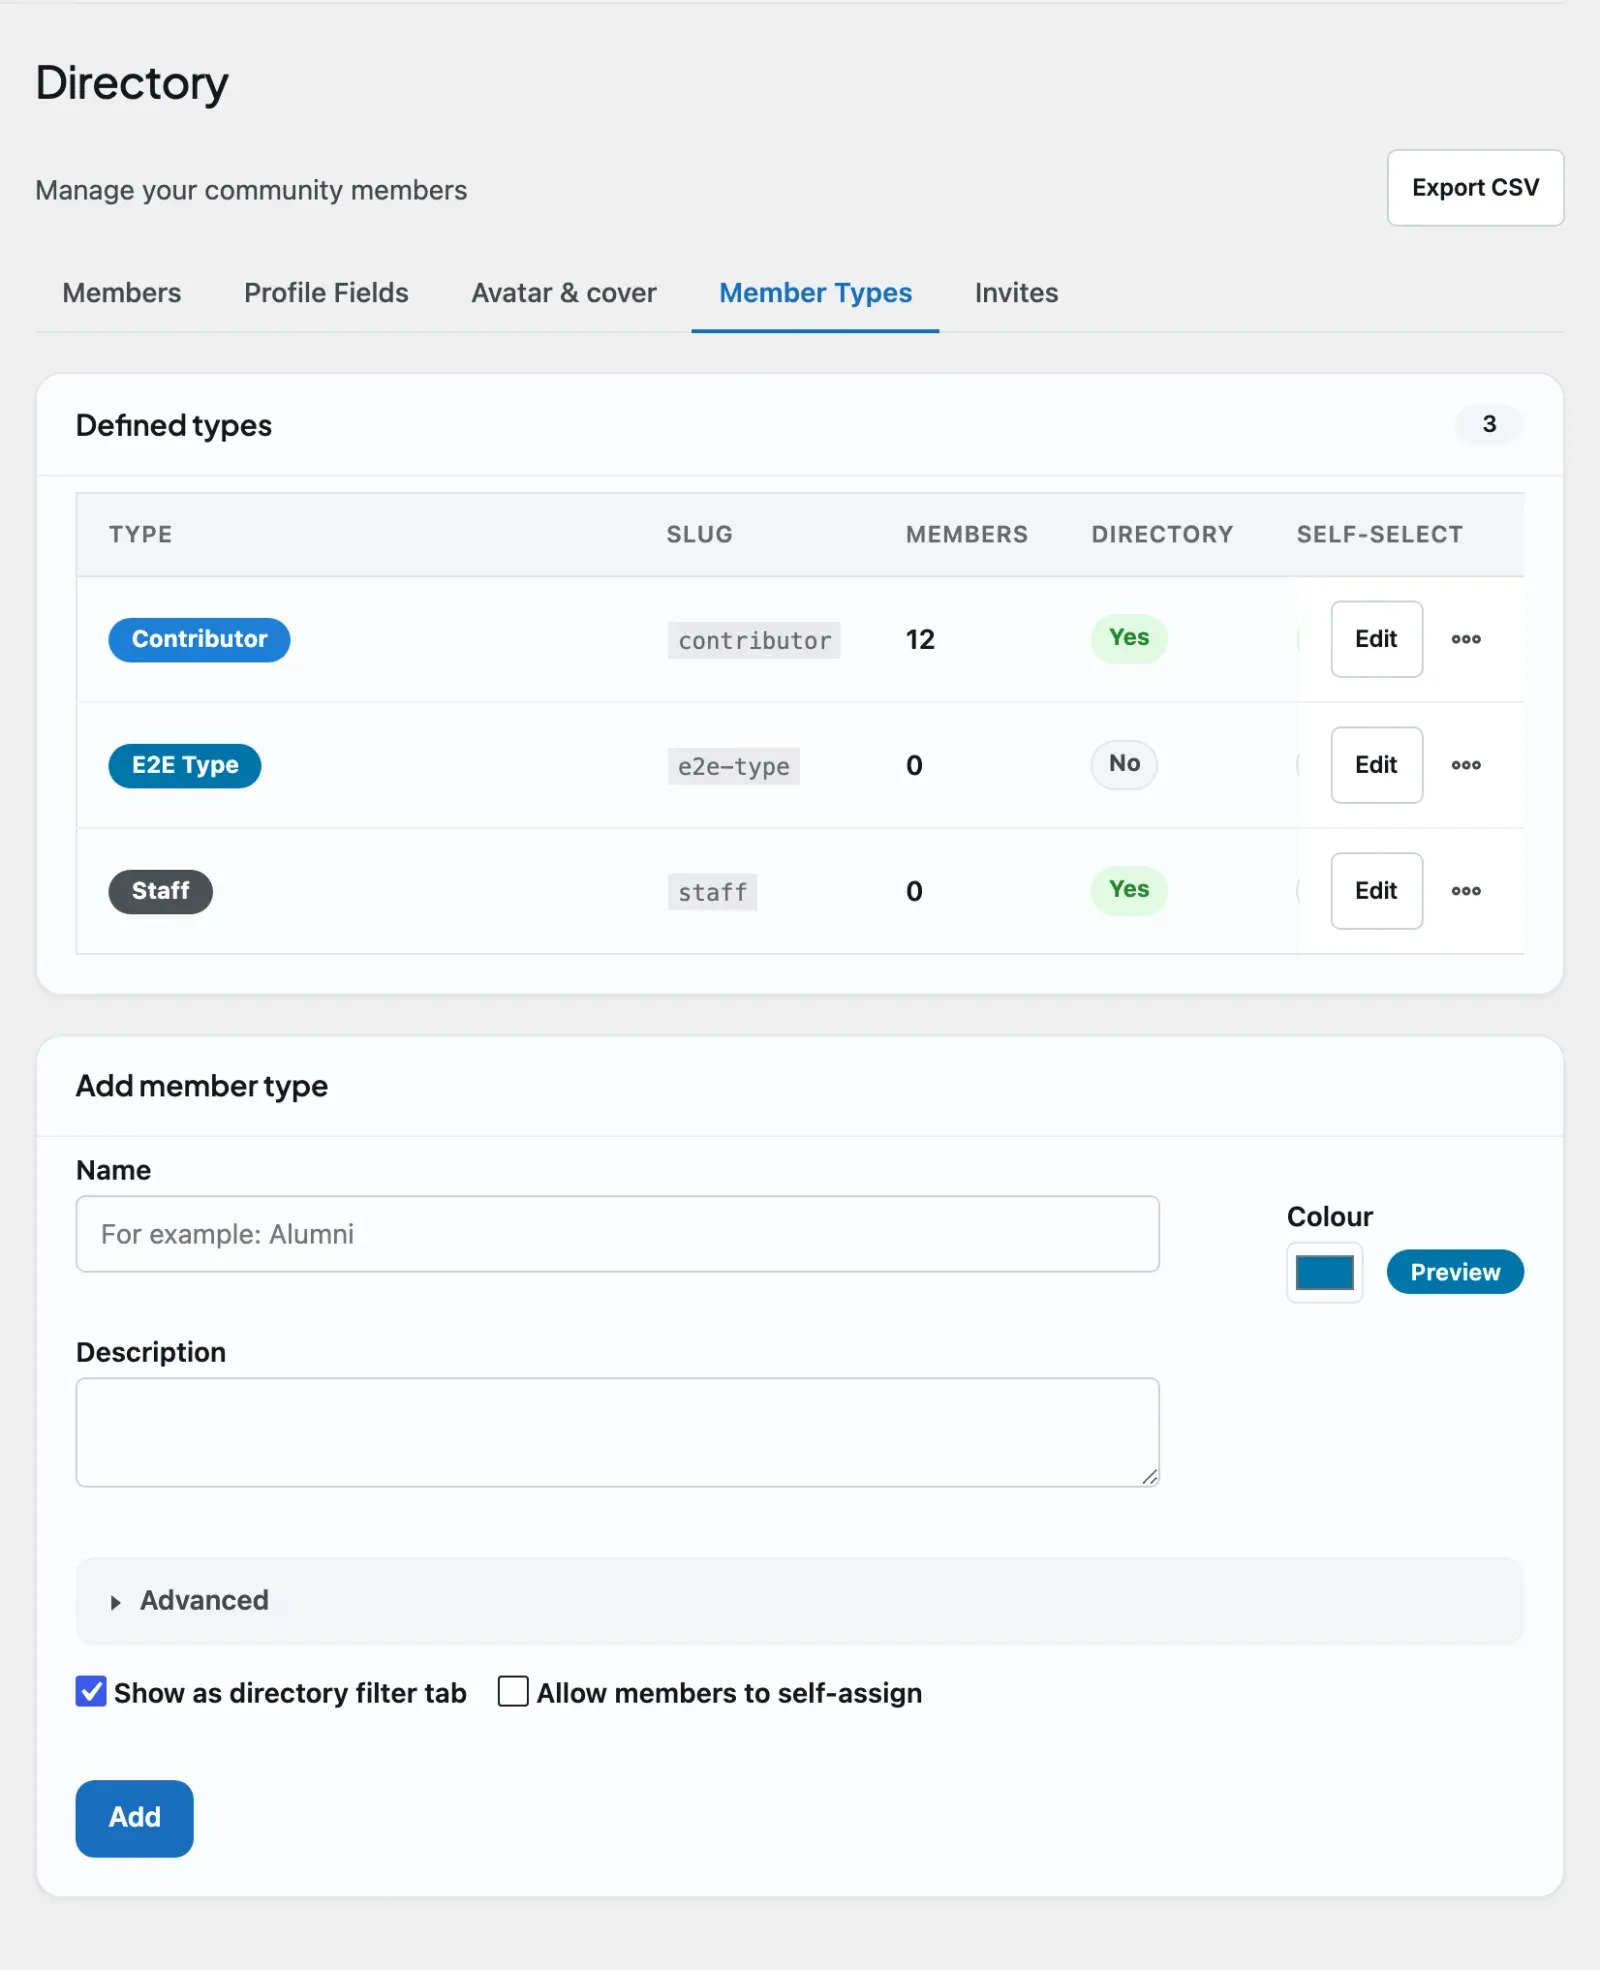Click the MEMBERS column header

[967, 535]
